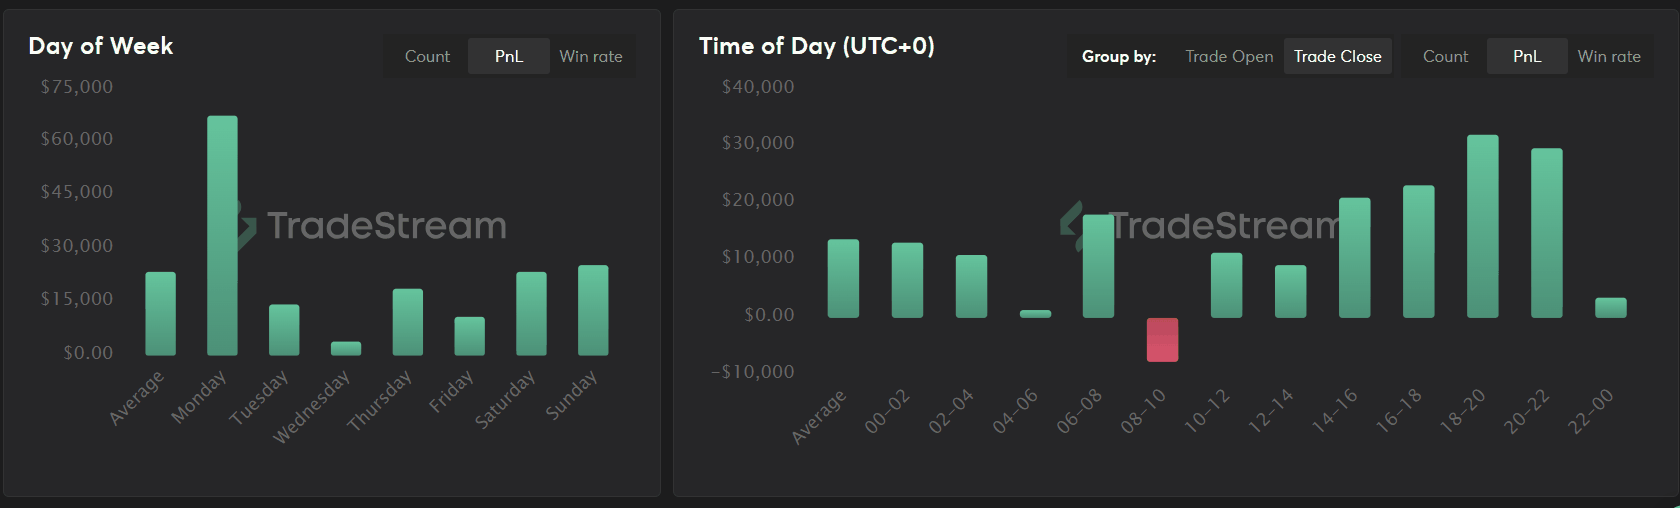Select PnL in Time of Day panel
Image resolution: width=1680 pixels, height=508 pixels.
tap(1527, 57)
